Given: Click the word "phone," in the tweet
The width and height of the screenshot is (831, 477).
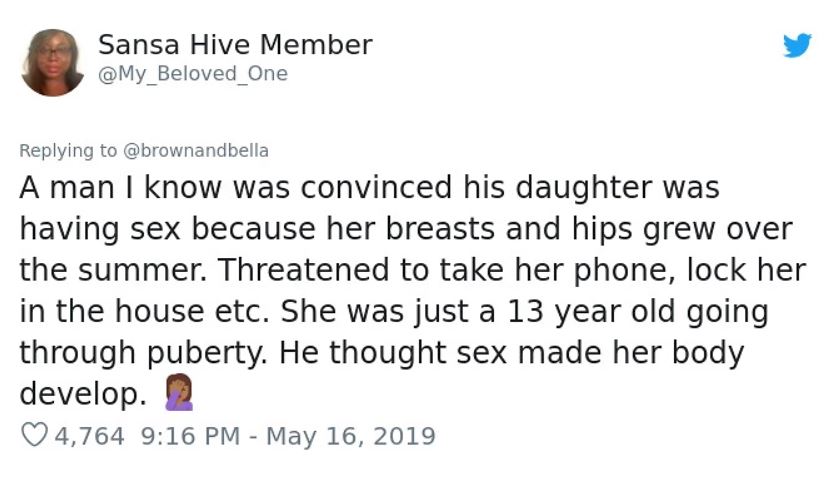Looking at the screenshot, I should [580, 270].
